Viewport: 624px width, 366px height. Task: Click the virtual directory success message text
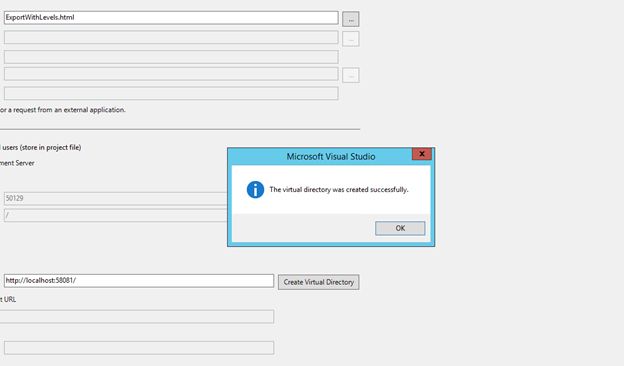pos(339,190)
